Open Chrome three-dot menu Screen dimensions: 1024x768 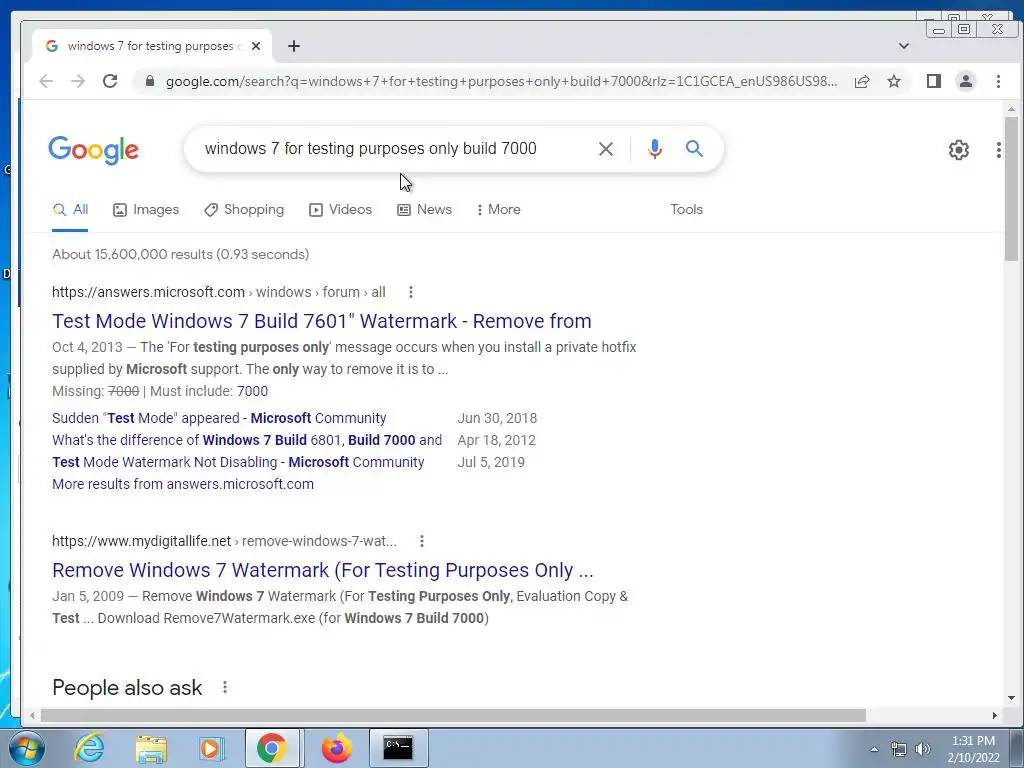(998, 81)
